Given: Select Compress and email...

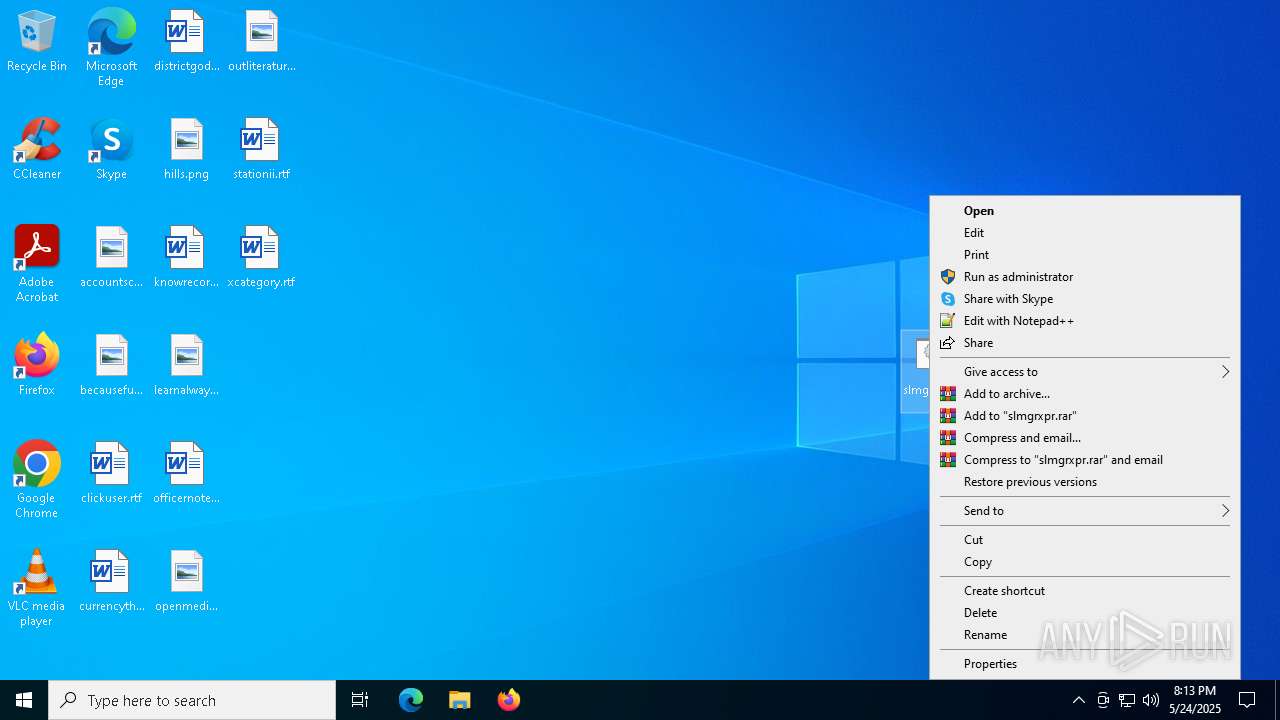Looking at the screenshot, I should coord(1085,438).
